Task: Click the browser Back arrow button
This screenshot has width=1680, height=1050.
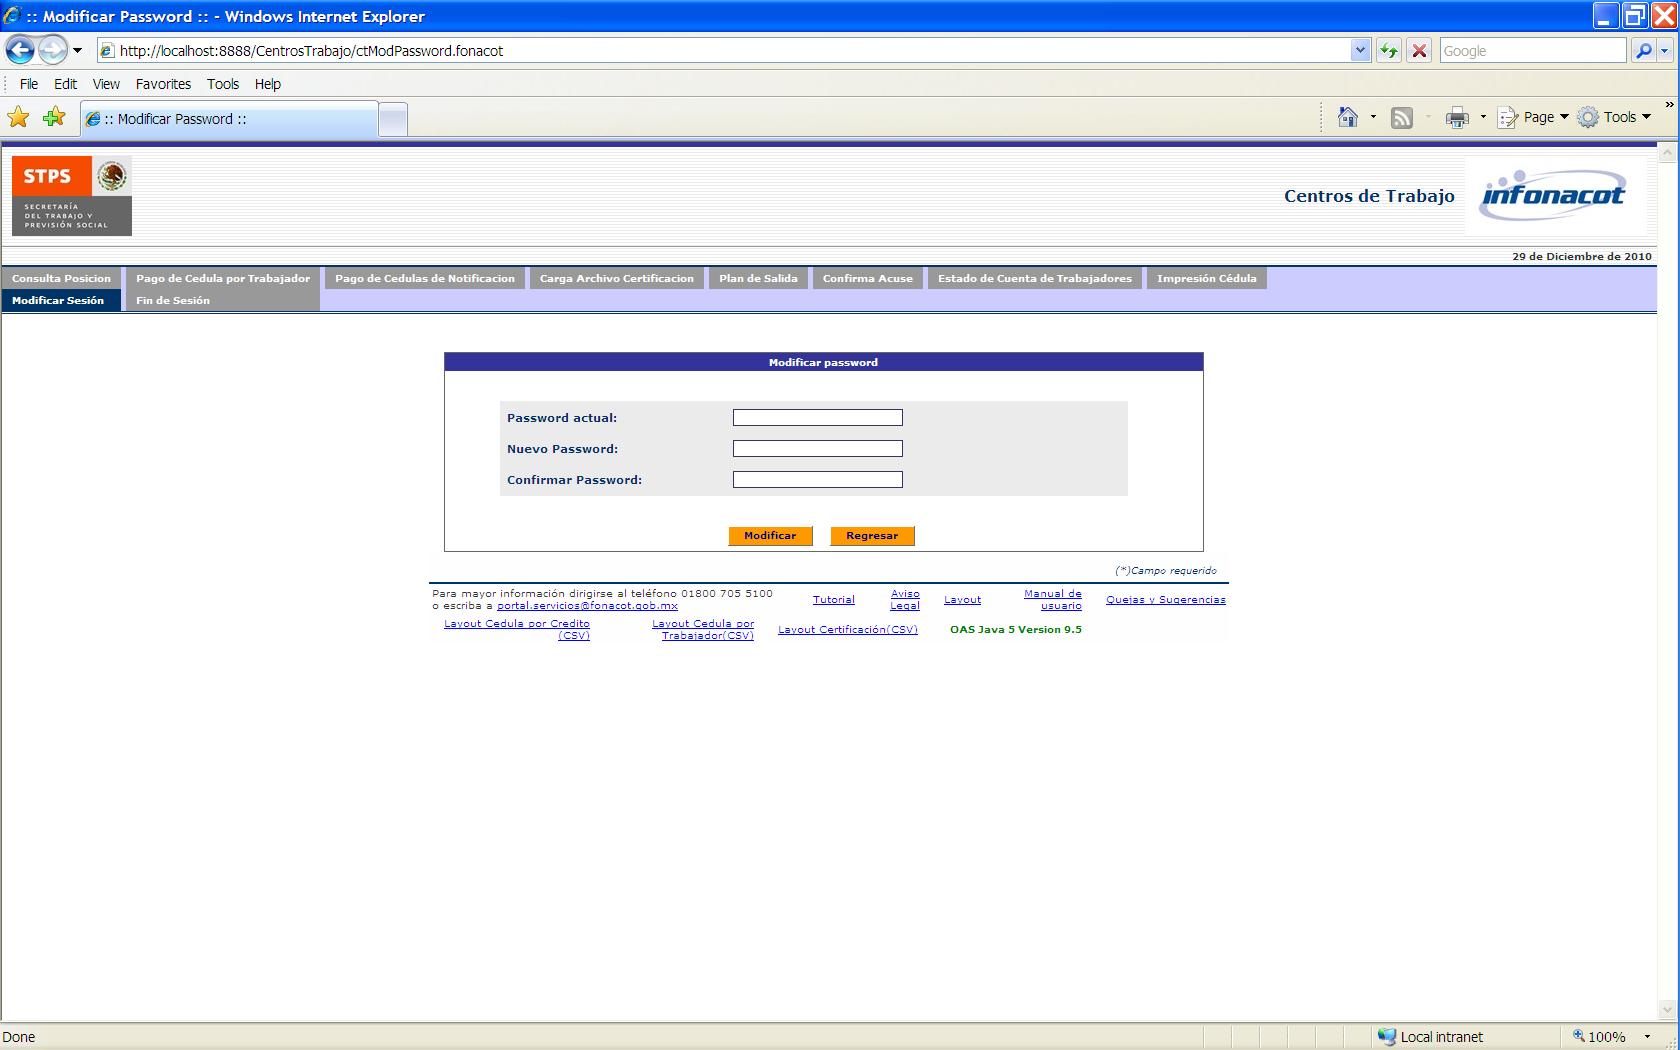Action: tap(20, 50)
